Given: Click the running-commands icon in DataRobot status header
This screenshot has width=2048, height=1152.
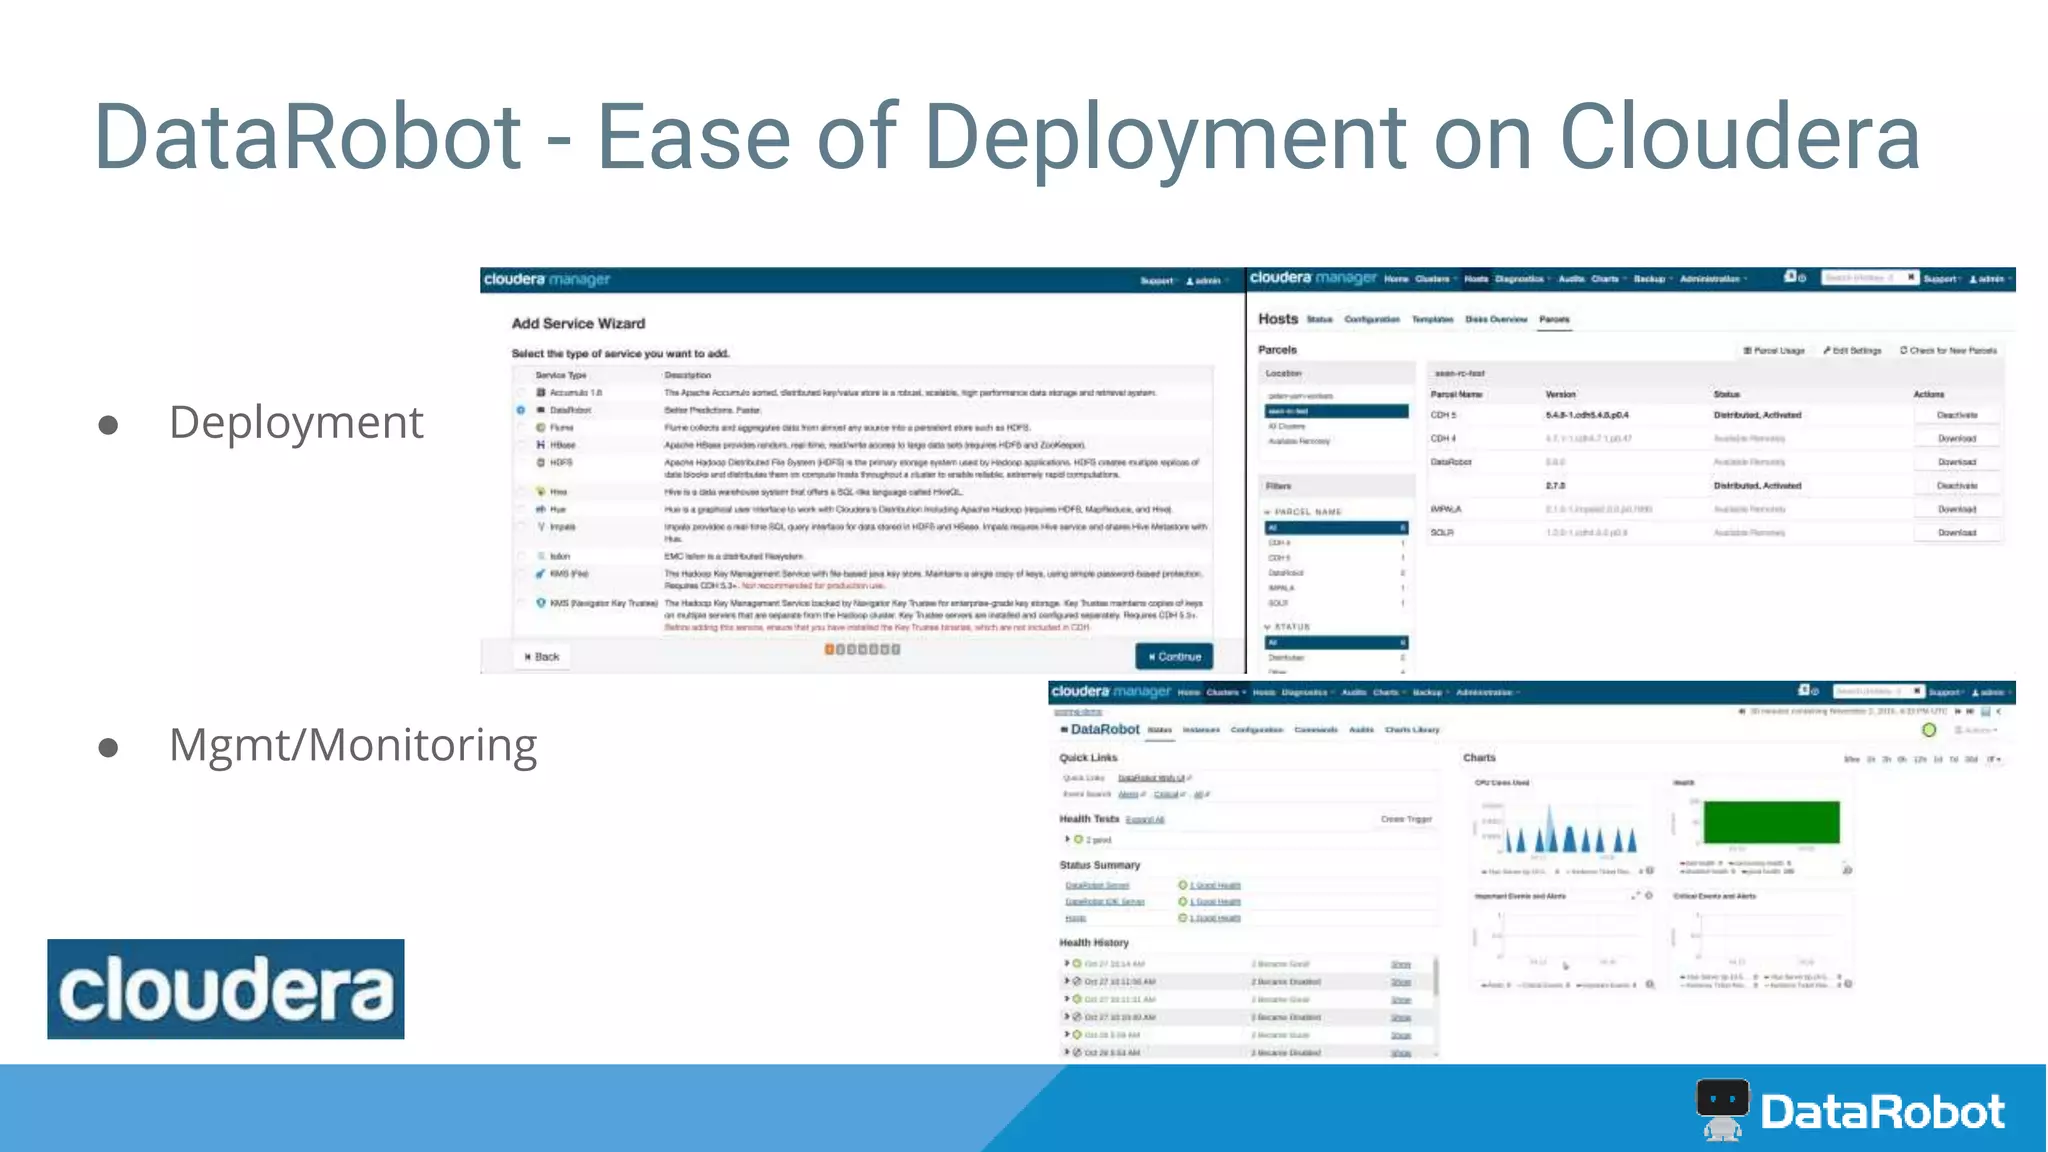Looking at the screenshot, I should click(1805, 690).
